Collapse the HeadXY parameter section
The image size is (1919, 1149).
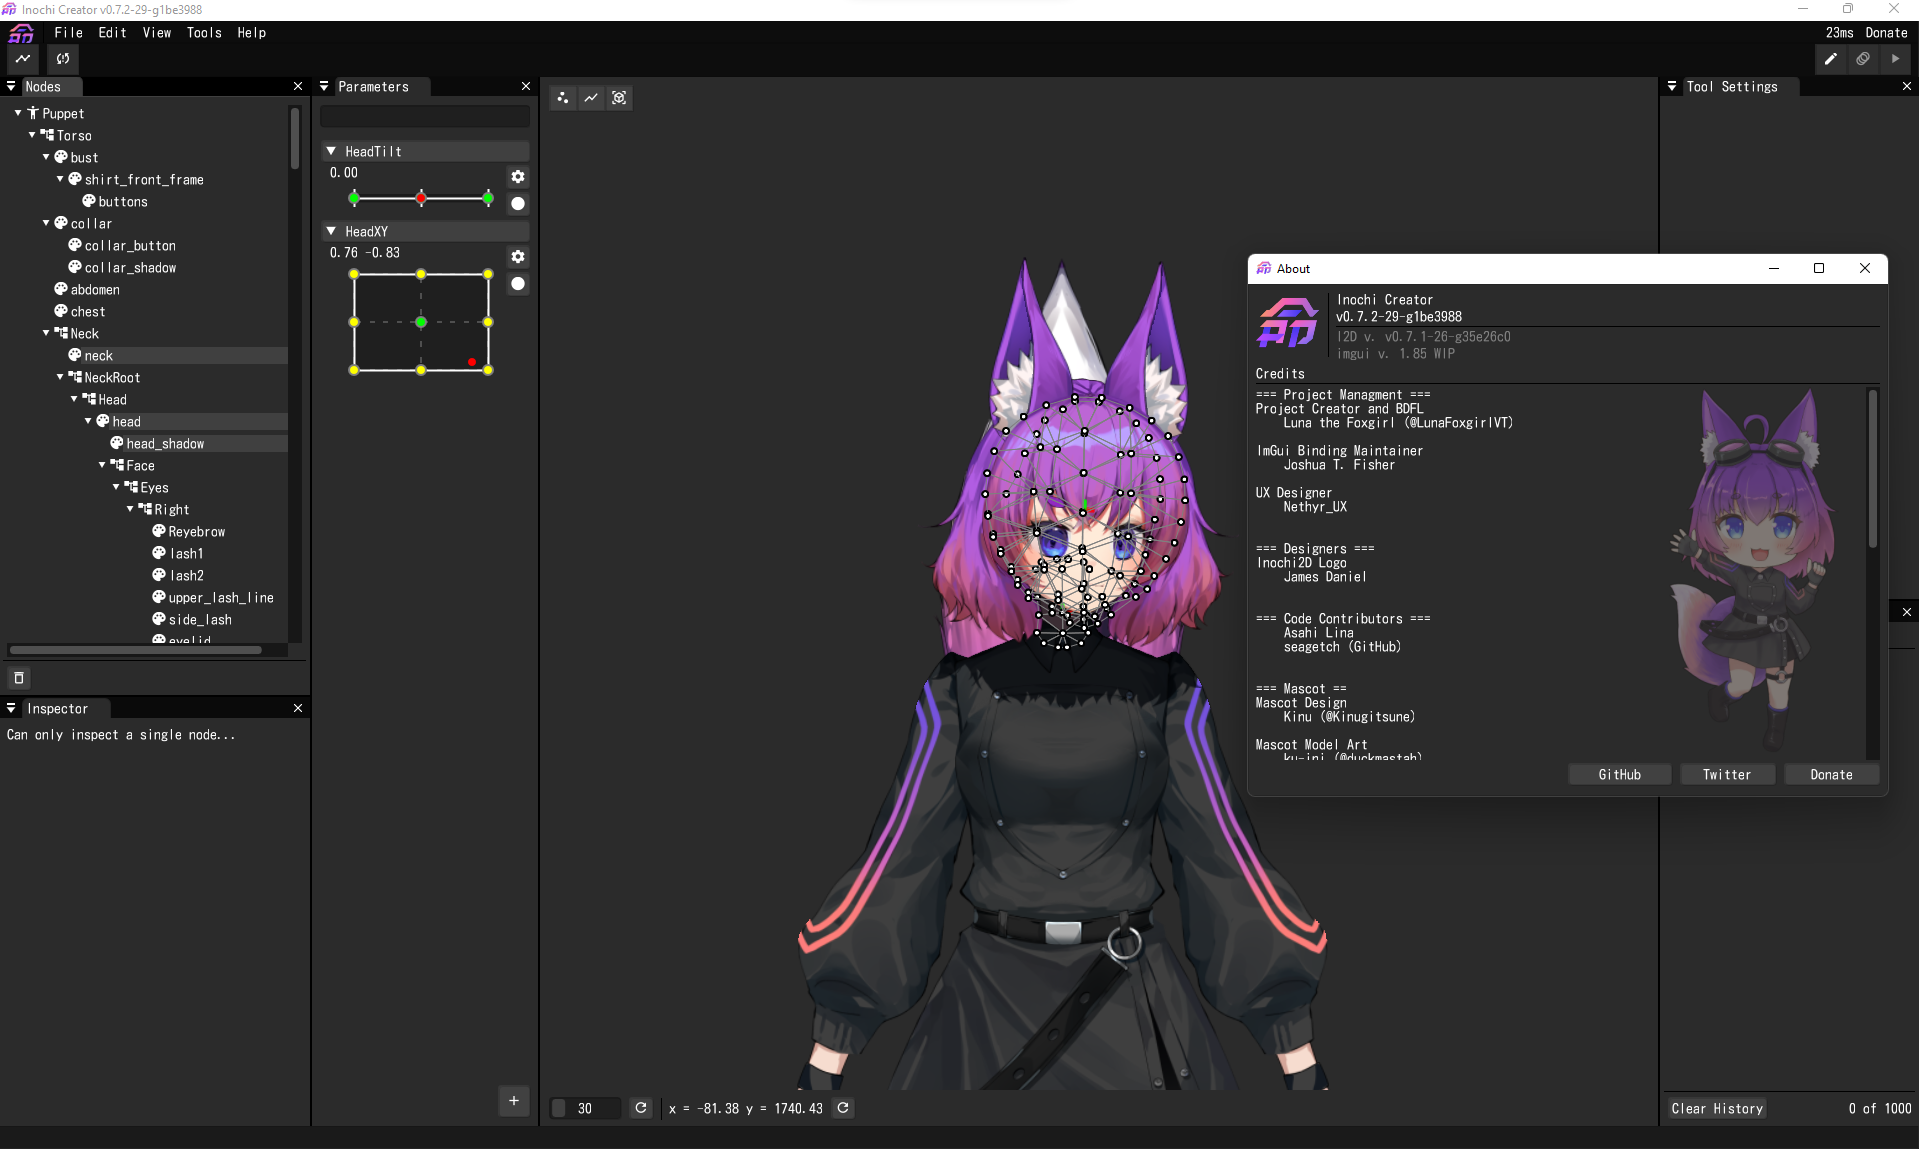click(331, 231)
